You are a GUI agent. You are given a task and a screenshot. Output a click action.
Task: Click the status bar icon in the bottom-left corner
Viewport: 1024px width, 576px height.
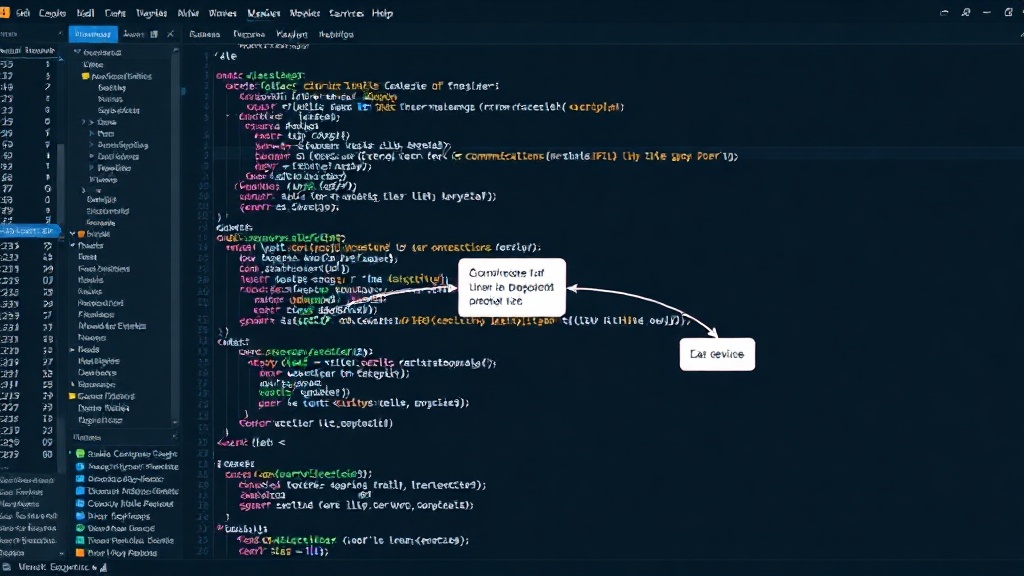point(6,567)
